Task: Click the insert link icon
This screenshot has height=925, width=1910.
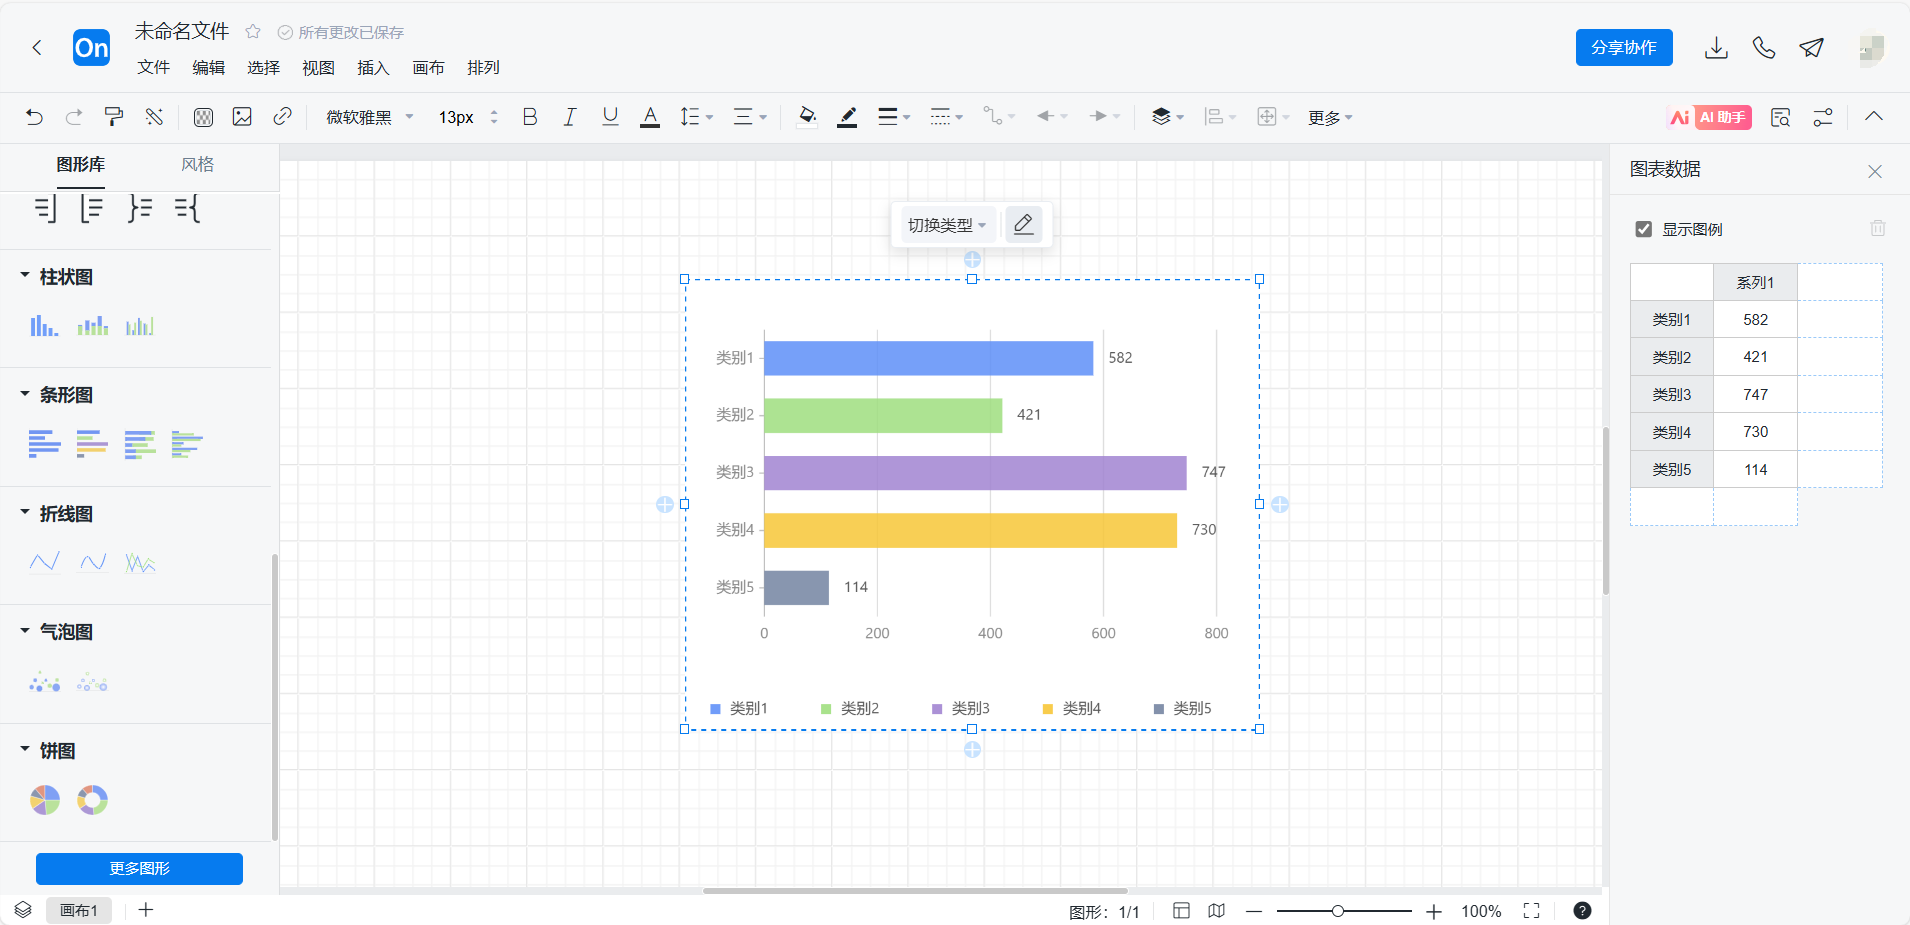Action: 282,117
